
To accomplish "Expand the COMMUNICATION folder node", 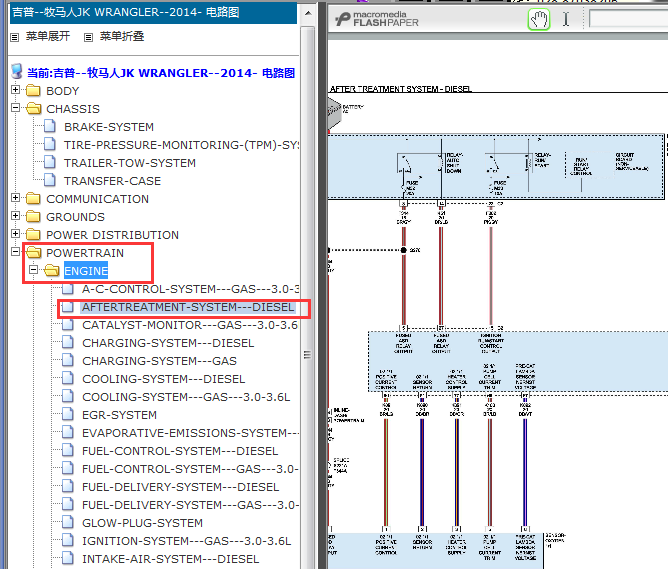I will pos(15,198).
